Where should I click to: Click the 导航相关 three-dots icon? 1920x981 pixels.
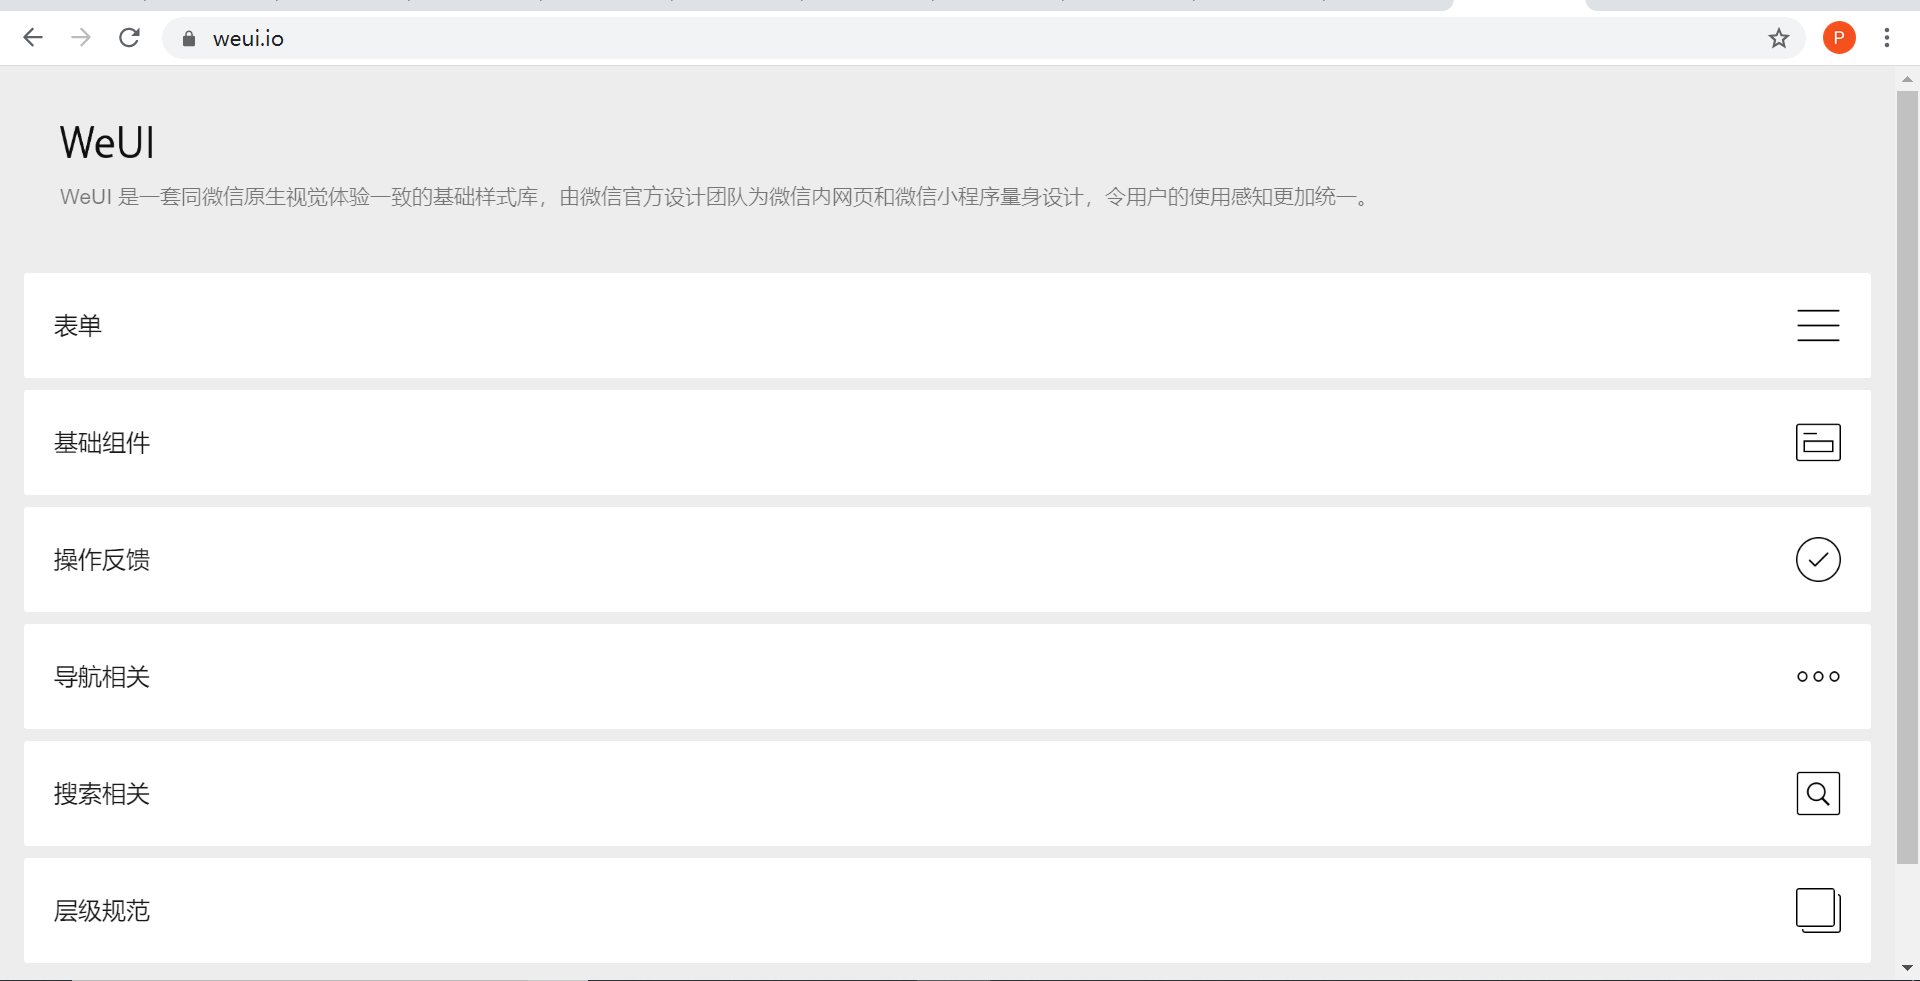[x=1818, y=676]
